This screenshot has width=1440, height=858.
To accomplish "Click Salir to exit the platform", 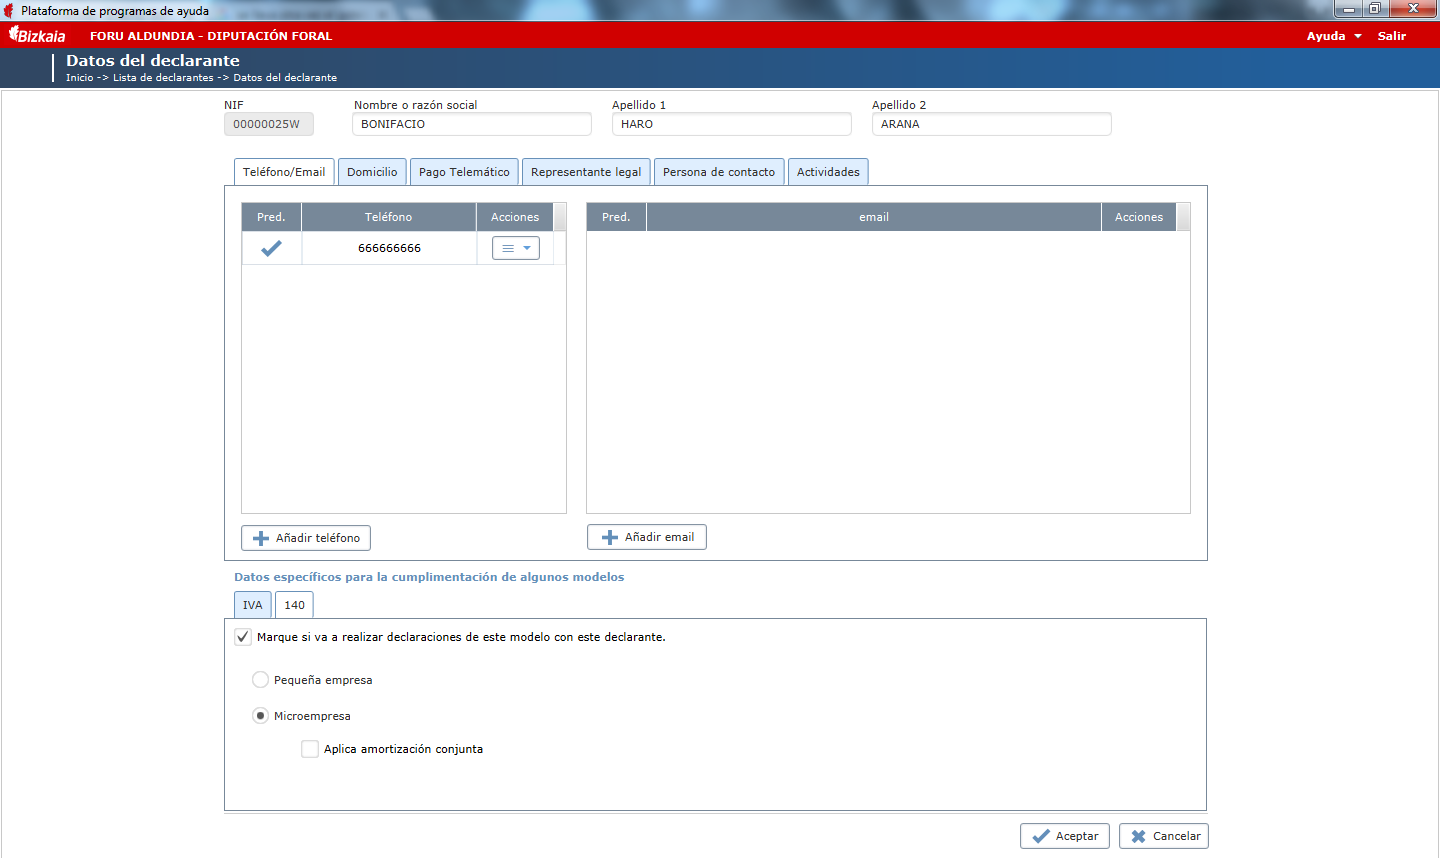I will pyautogui.click(x=1392, y=36).
